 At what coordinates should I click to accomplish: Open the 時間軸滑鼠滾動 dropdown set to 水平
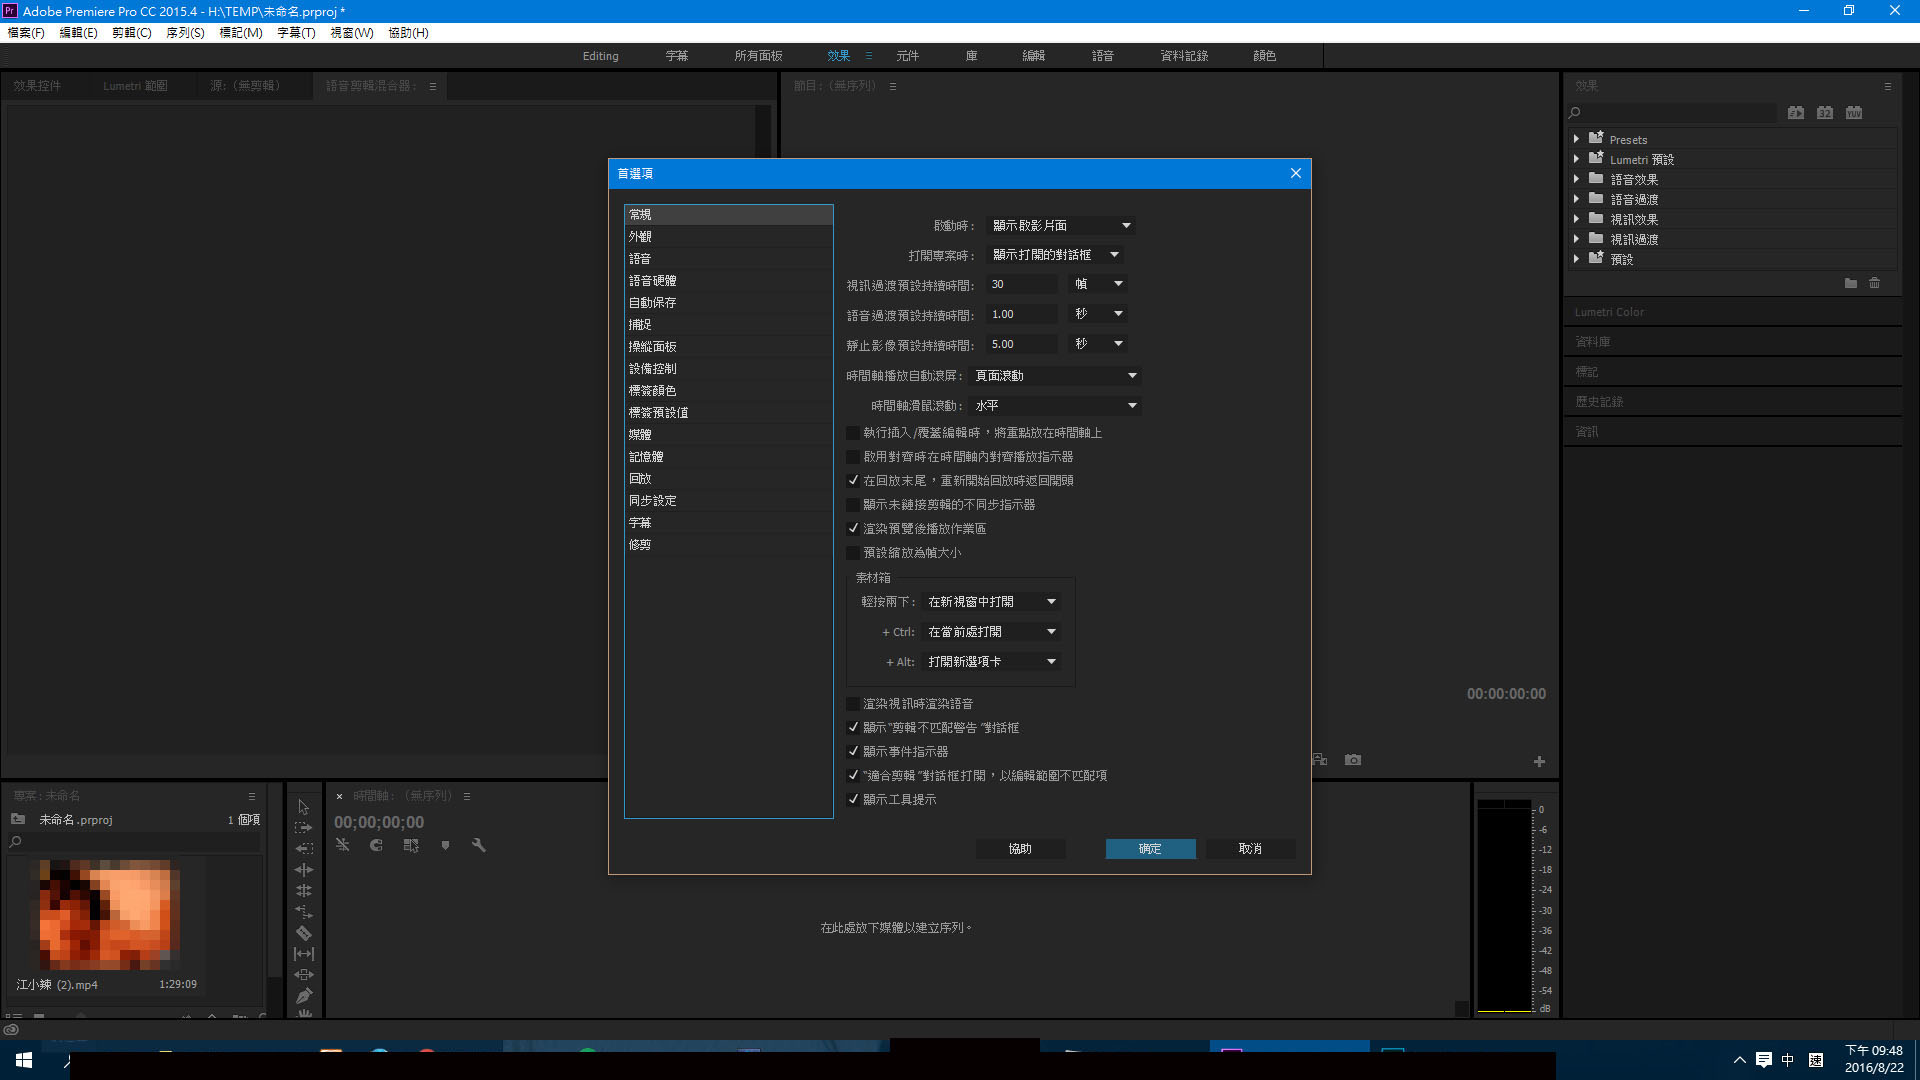[1055, 406]
